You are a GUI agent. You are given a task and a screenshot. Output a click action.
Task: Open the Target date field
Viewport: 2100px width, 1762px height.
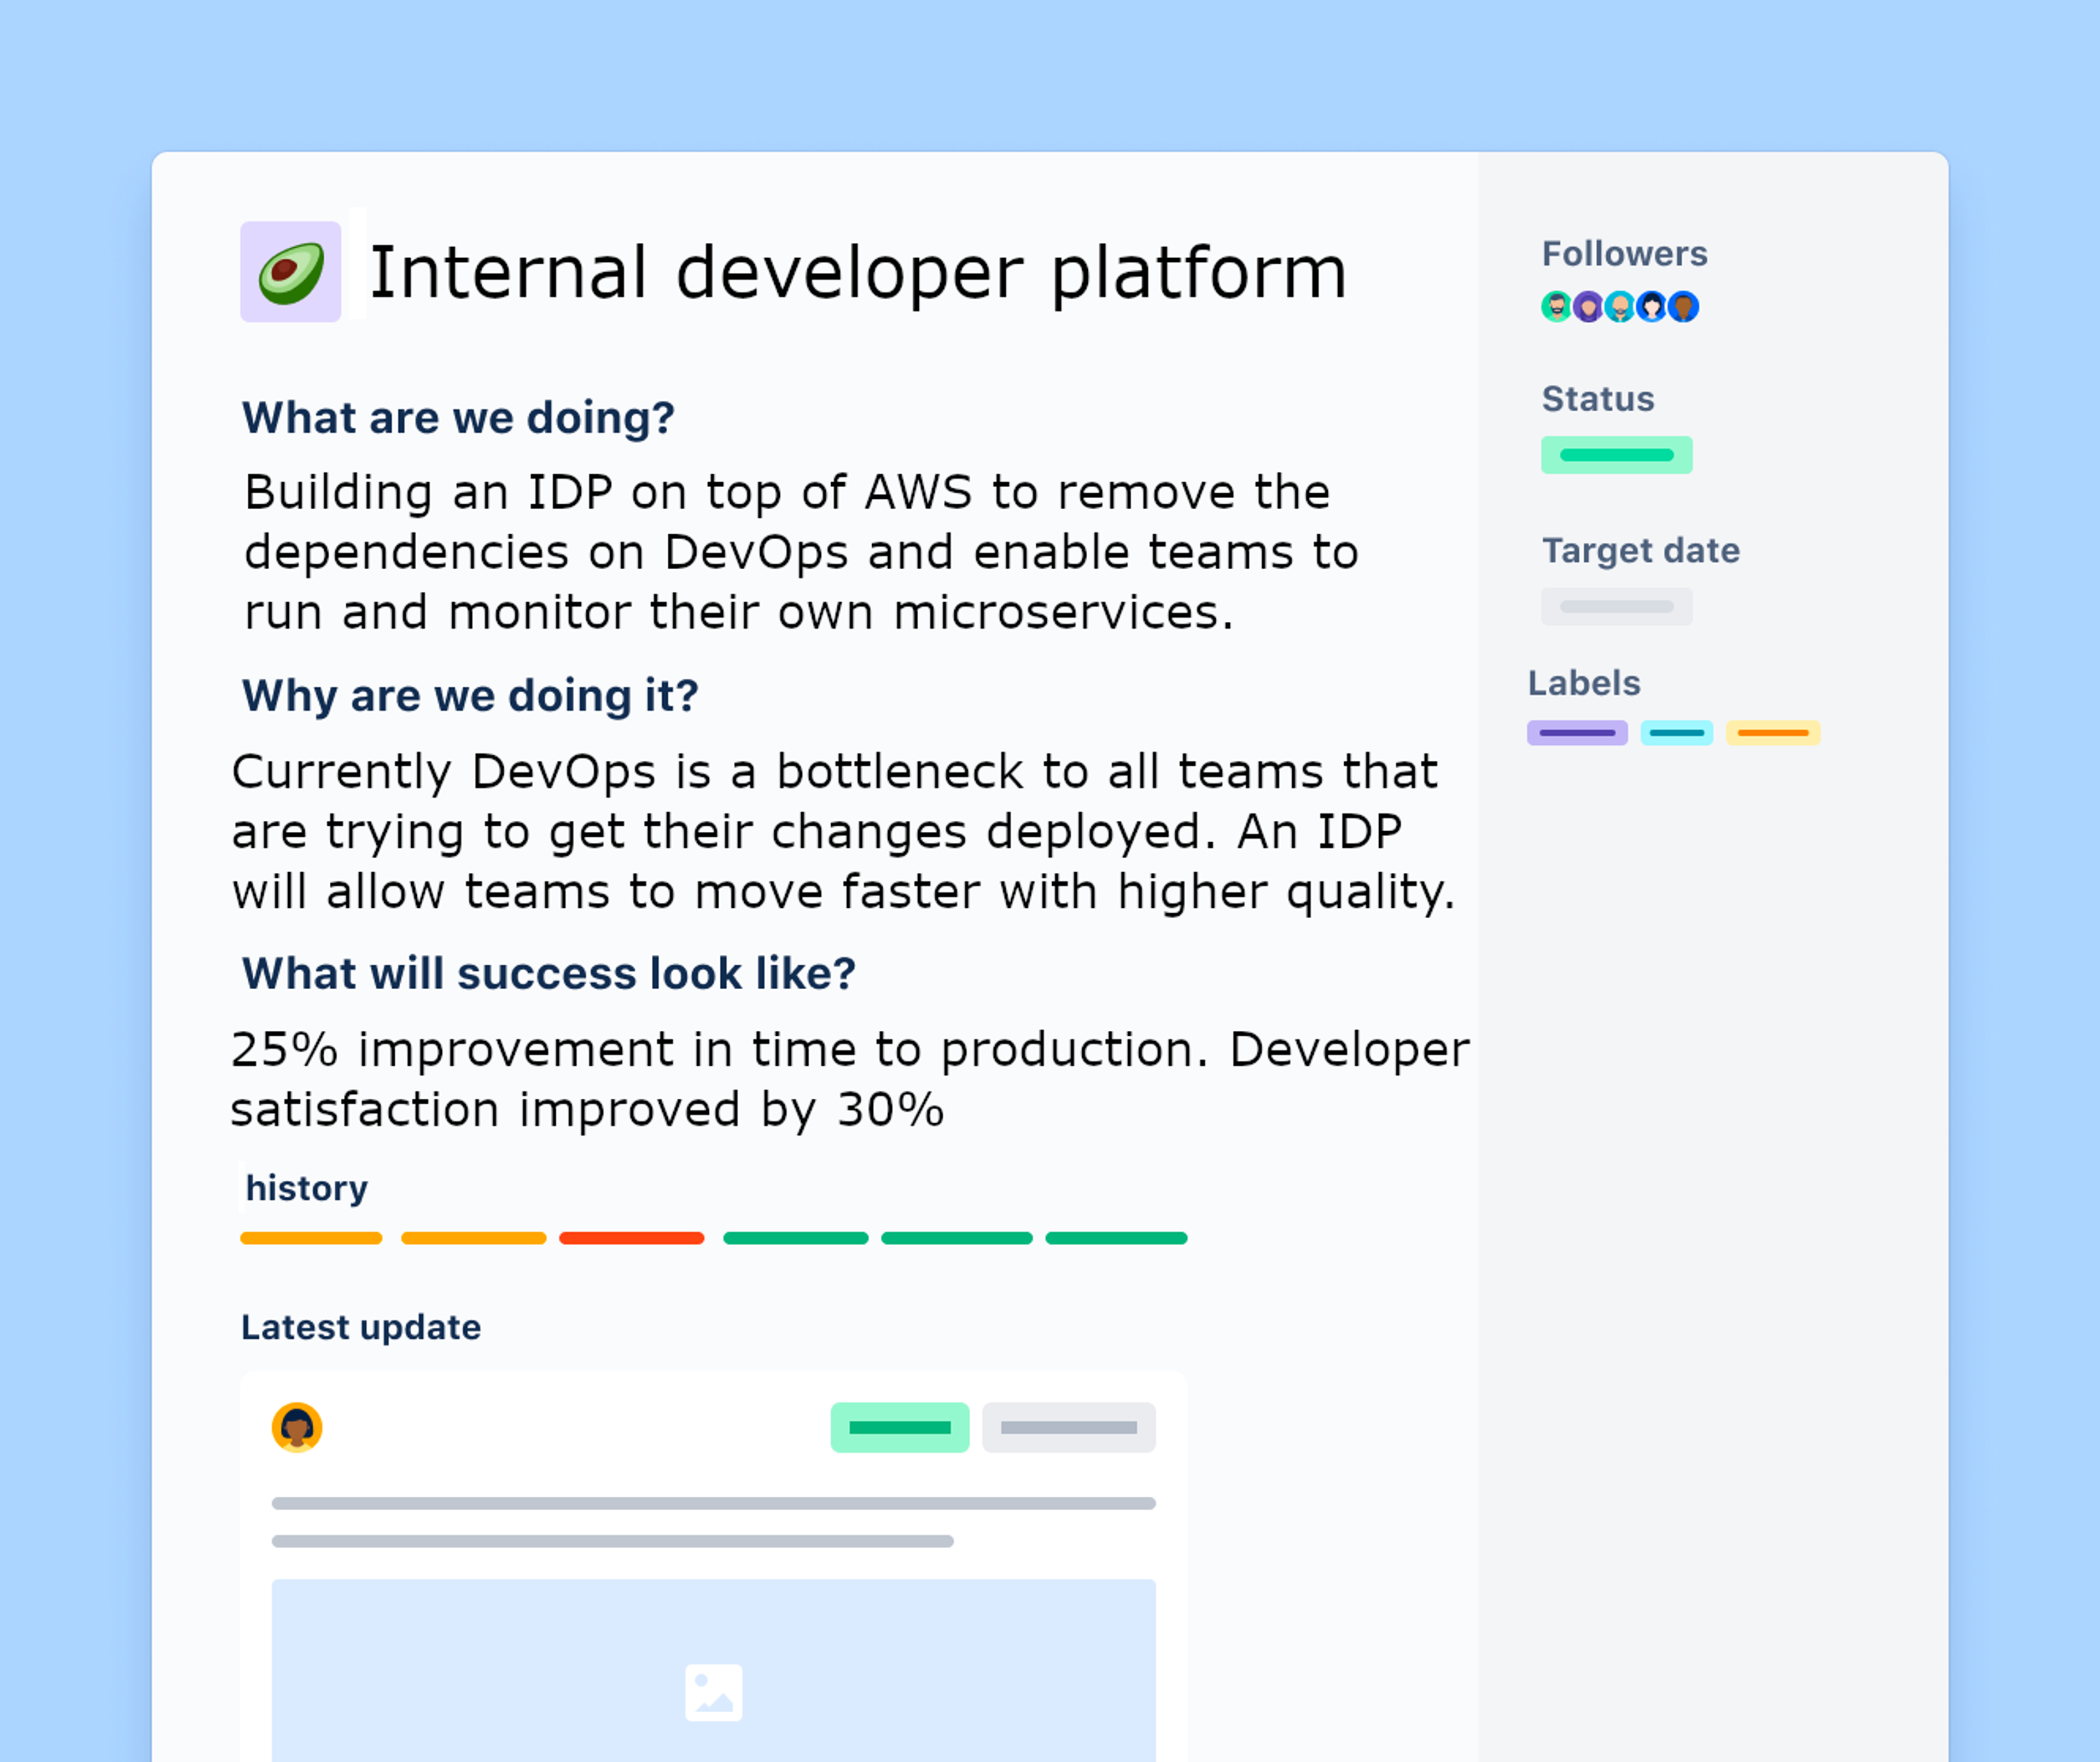pyautogui.click(x=1616, y=606)
